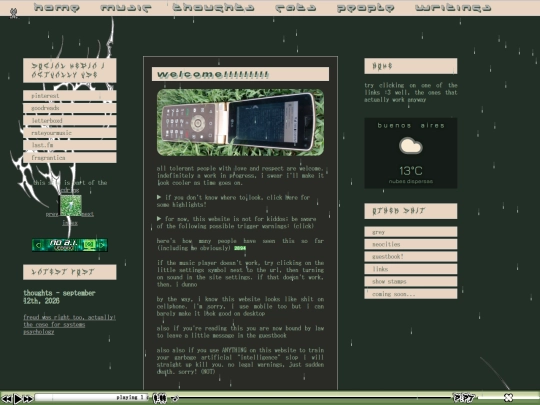The image size is (540, 405).
Task: Open the rateyourmusic link
Action: (70, 133)
